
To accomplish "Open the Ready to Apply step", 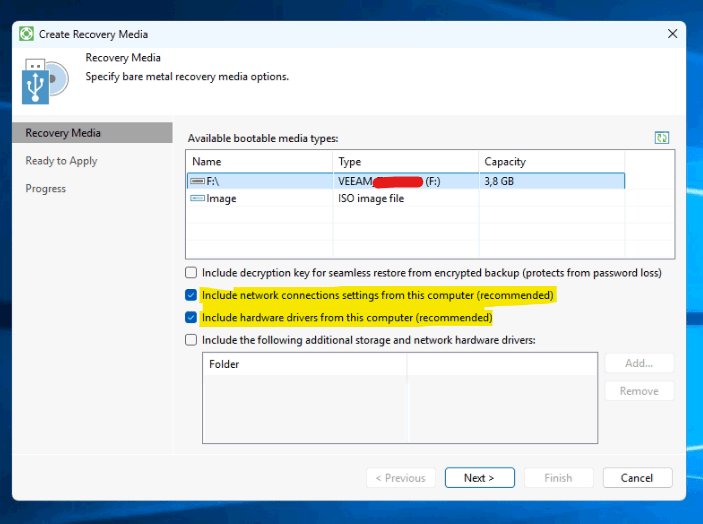I will click(61, 161).
